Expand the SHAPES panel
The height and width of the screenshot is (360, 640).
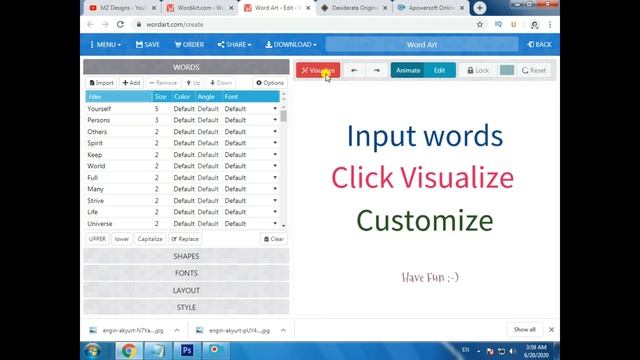click(x=186, y=256)
